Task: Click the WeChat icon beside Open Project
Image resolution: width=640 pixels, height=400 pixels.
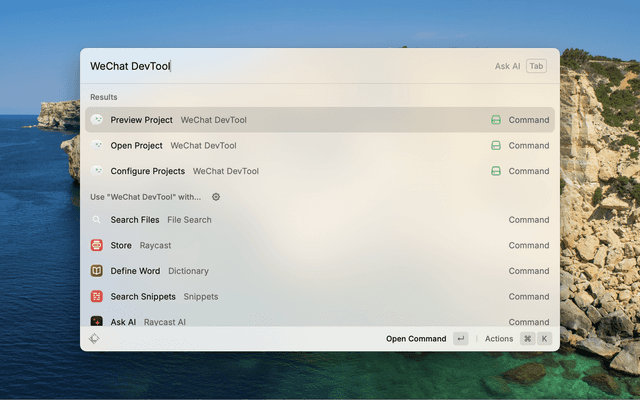Action: coord(97,146)
